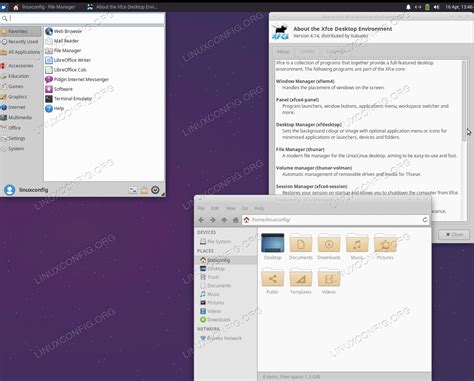474x381 pixels.
Task: Close the About Xfce dialog via Close button
Action: [x=454, y=234]
